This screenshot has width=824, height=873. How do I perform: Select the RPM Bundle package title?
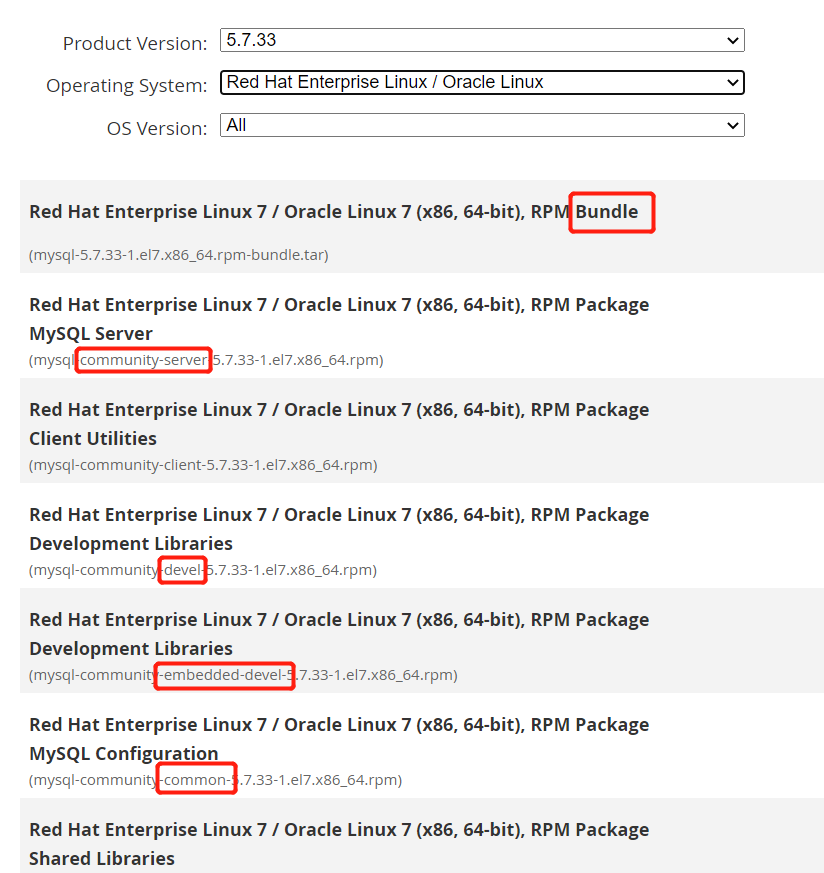coord(333,212)
